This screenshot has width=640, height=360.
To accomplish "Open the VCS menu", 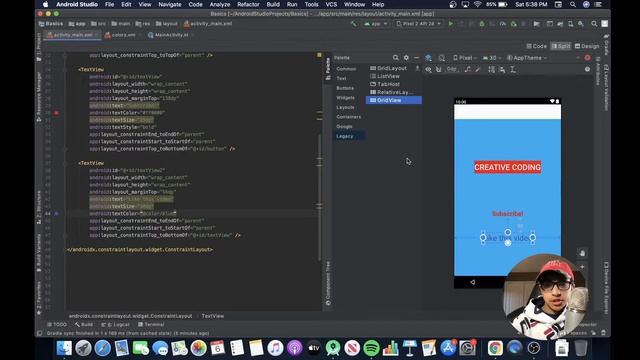I will pos(331,4).
